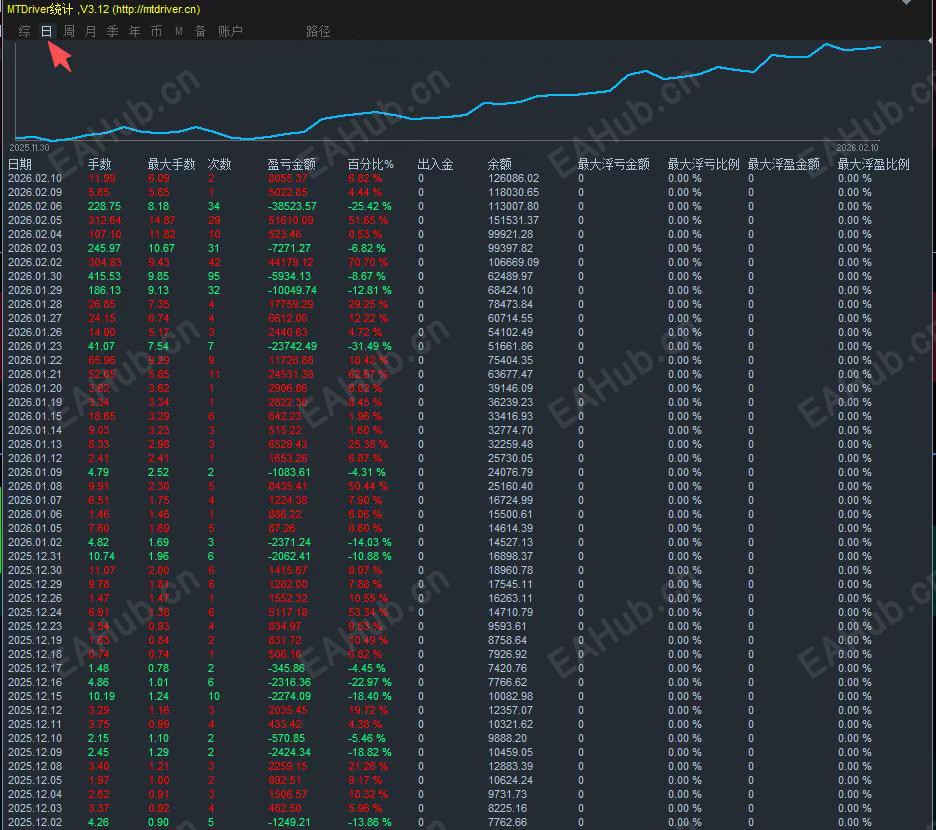
Task: Open the 月 monthly tab
Action: (90, 31)
